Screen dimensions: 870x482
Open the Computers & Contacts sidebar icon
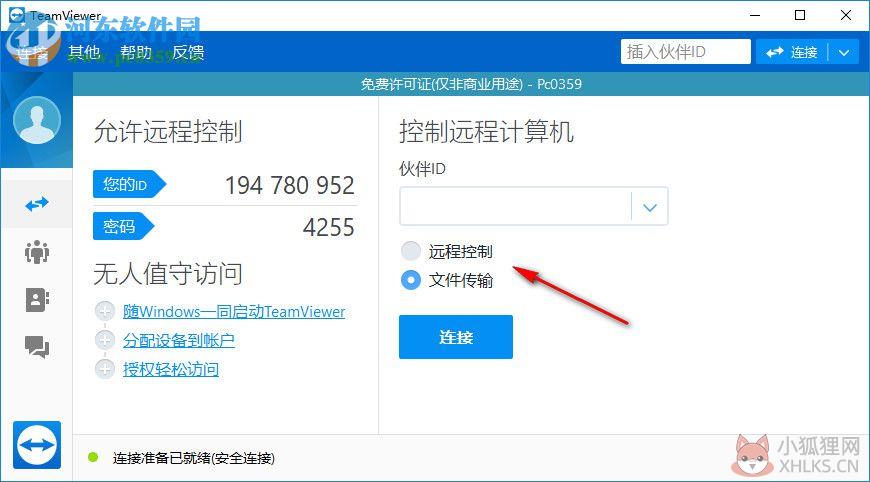click(x=37, y=300)
